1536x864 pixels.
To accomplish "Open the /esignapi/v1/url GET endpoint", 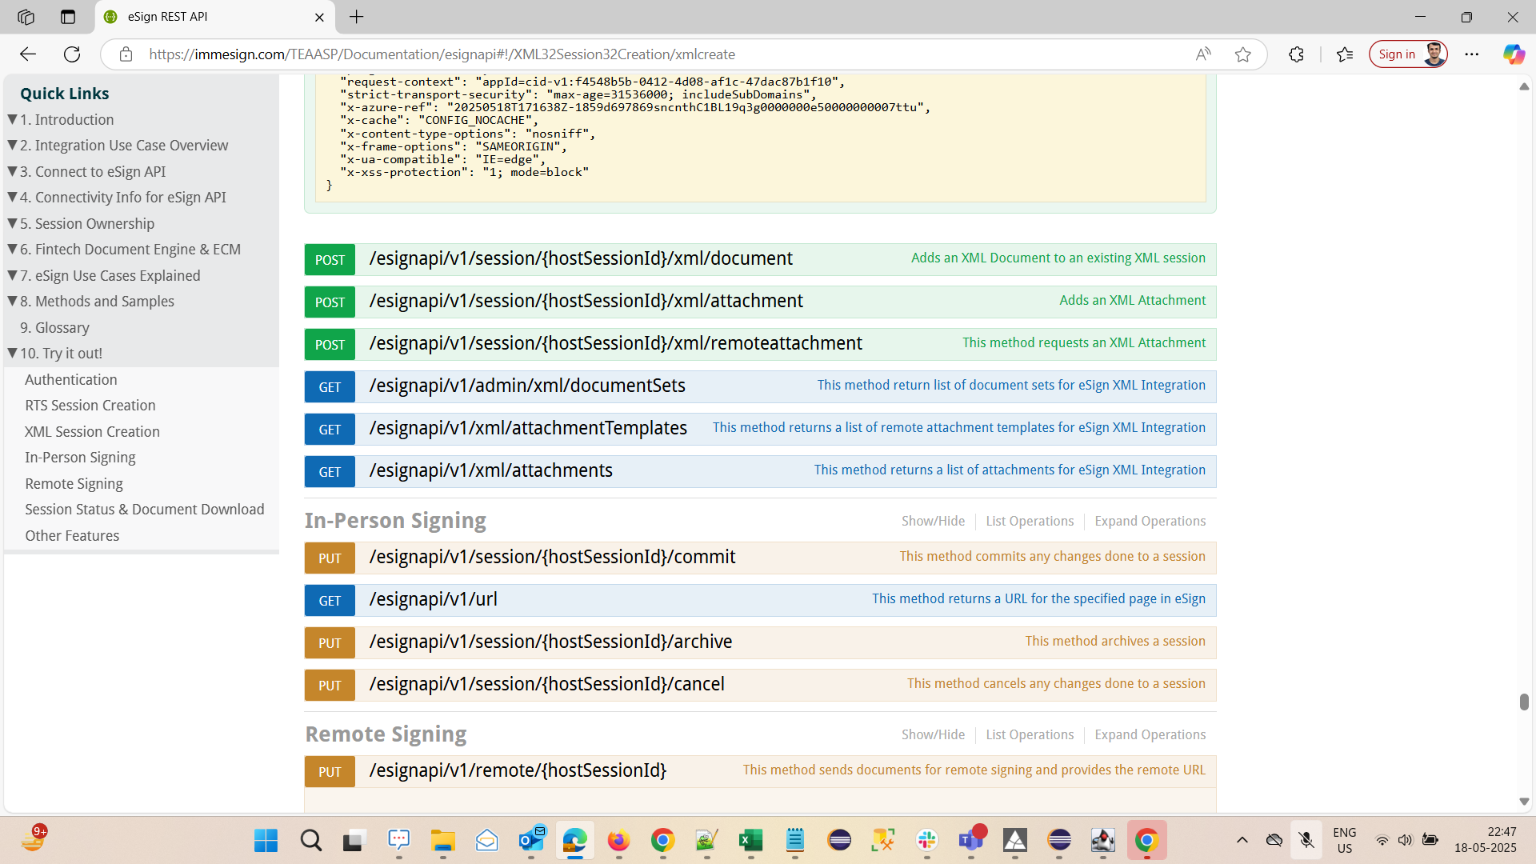I will click(x=433, y=600).
